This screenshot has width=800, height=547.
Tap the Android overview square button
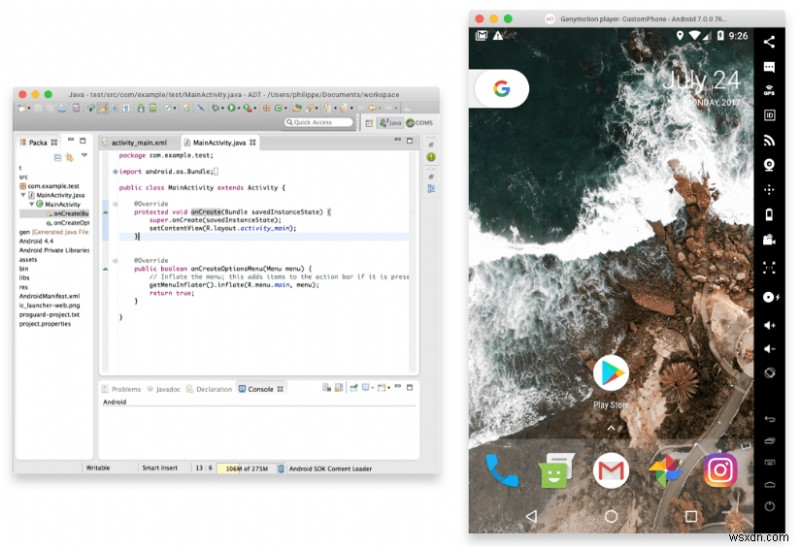coord(691,516)
